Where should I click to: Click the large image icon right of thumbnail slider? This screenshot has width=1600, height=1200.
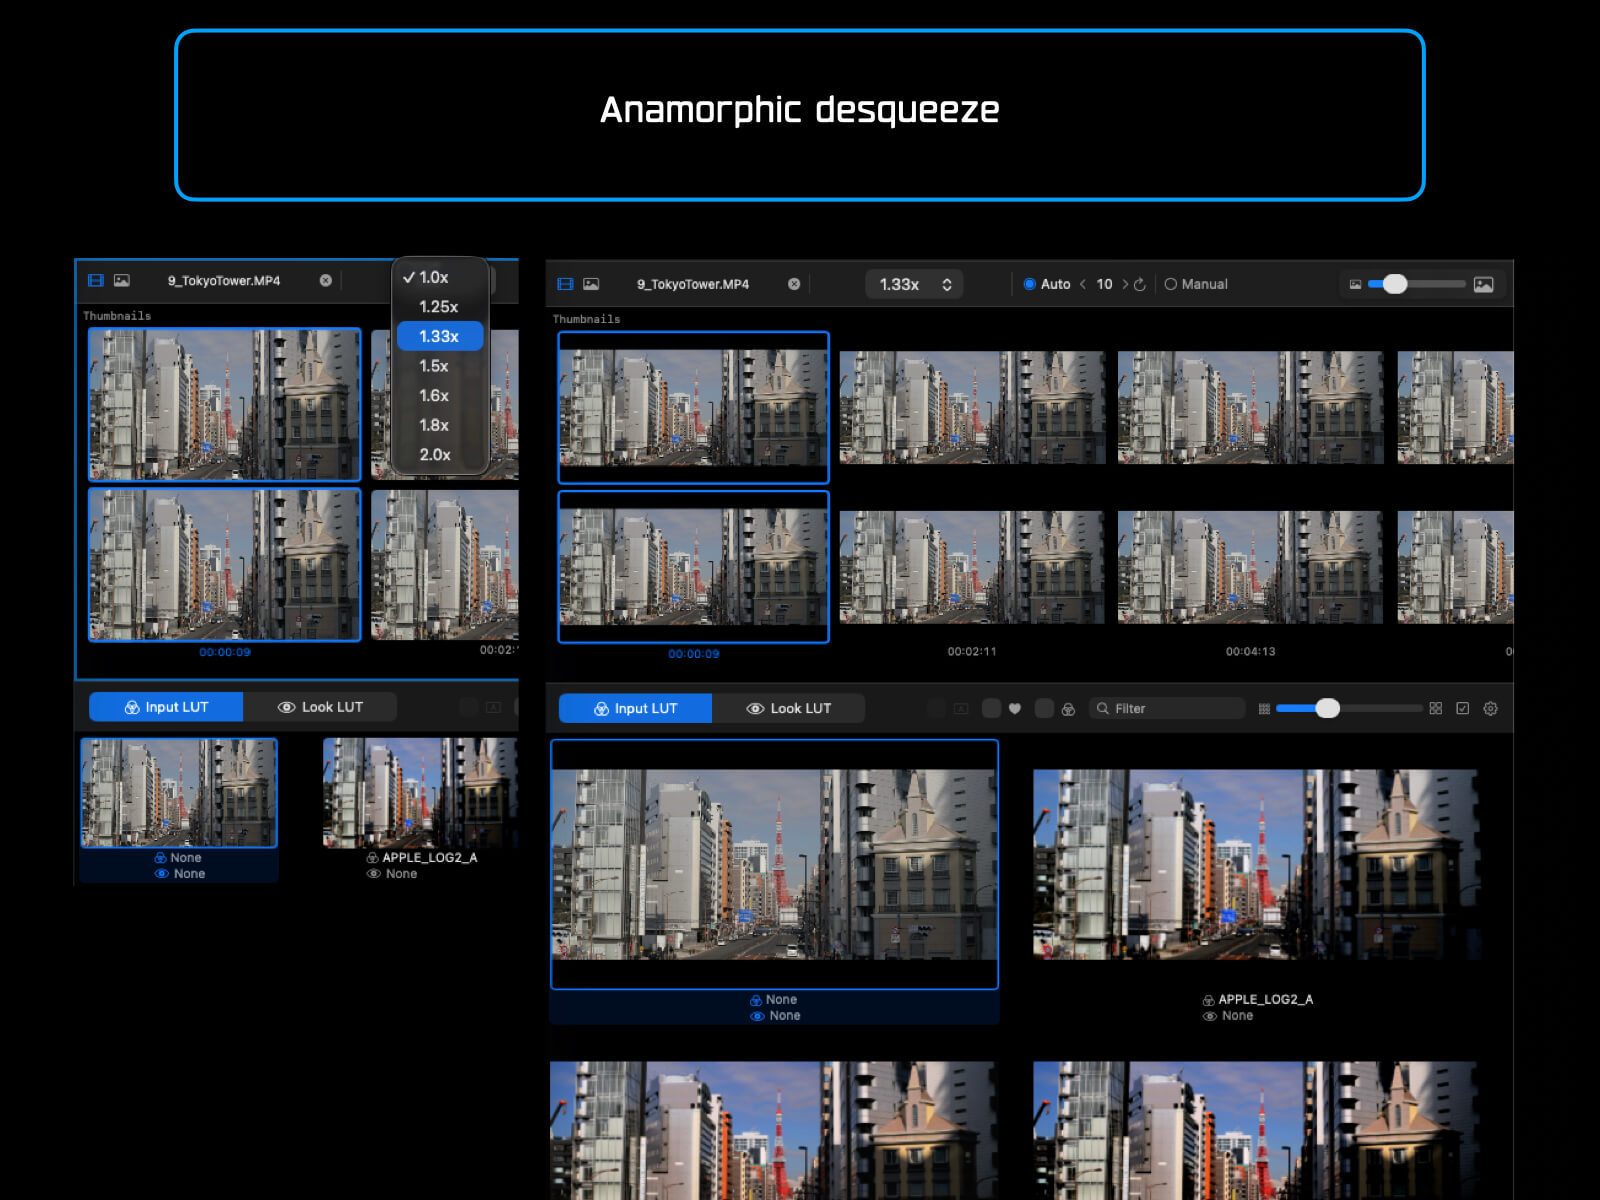tap(1484, 284)
